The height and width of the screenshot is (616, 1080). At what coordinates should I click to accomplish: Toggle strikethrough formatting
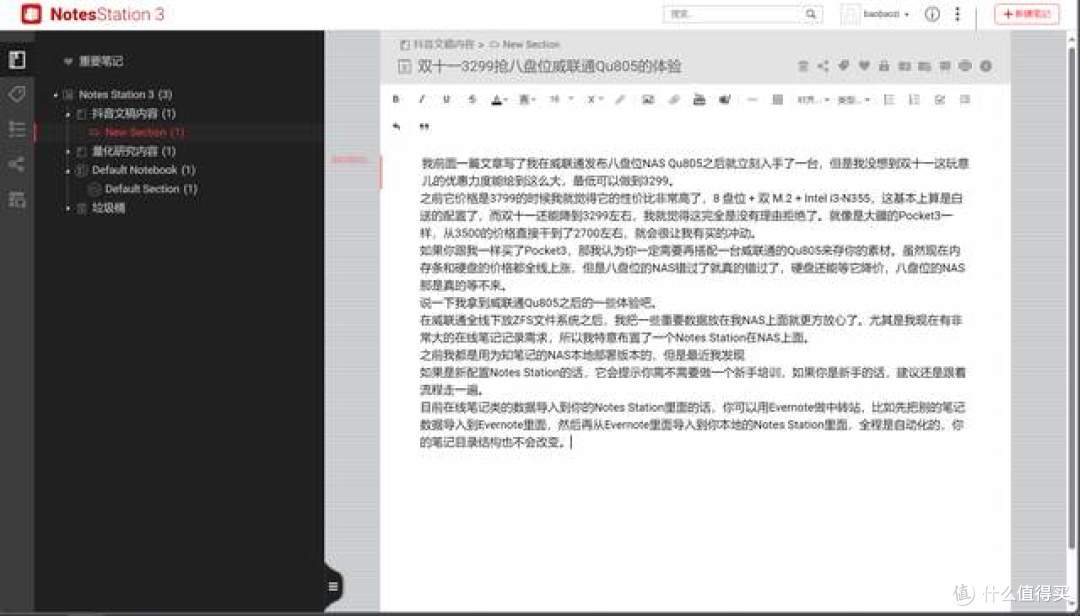pyautogui.click(x=472, y=99)
